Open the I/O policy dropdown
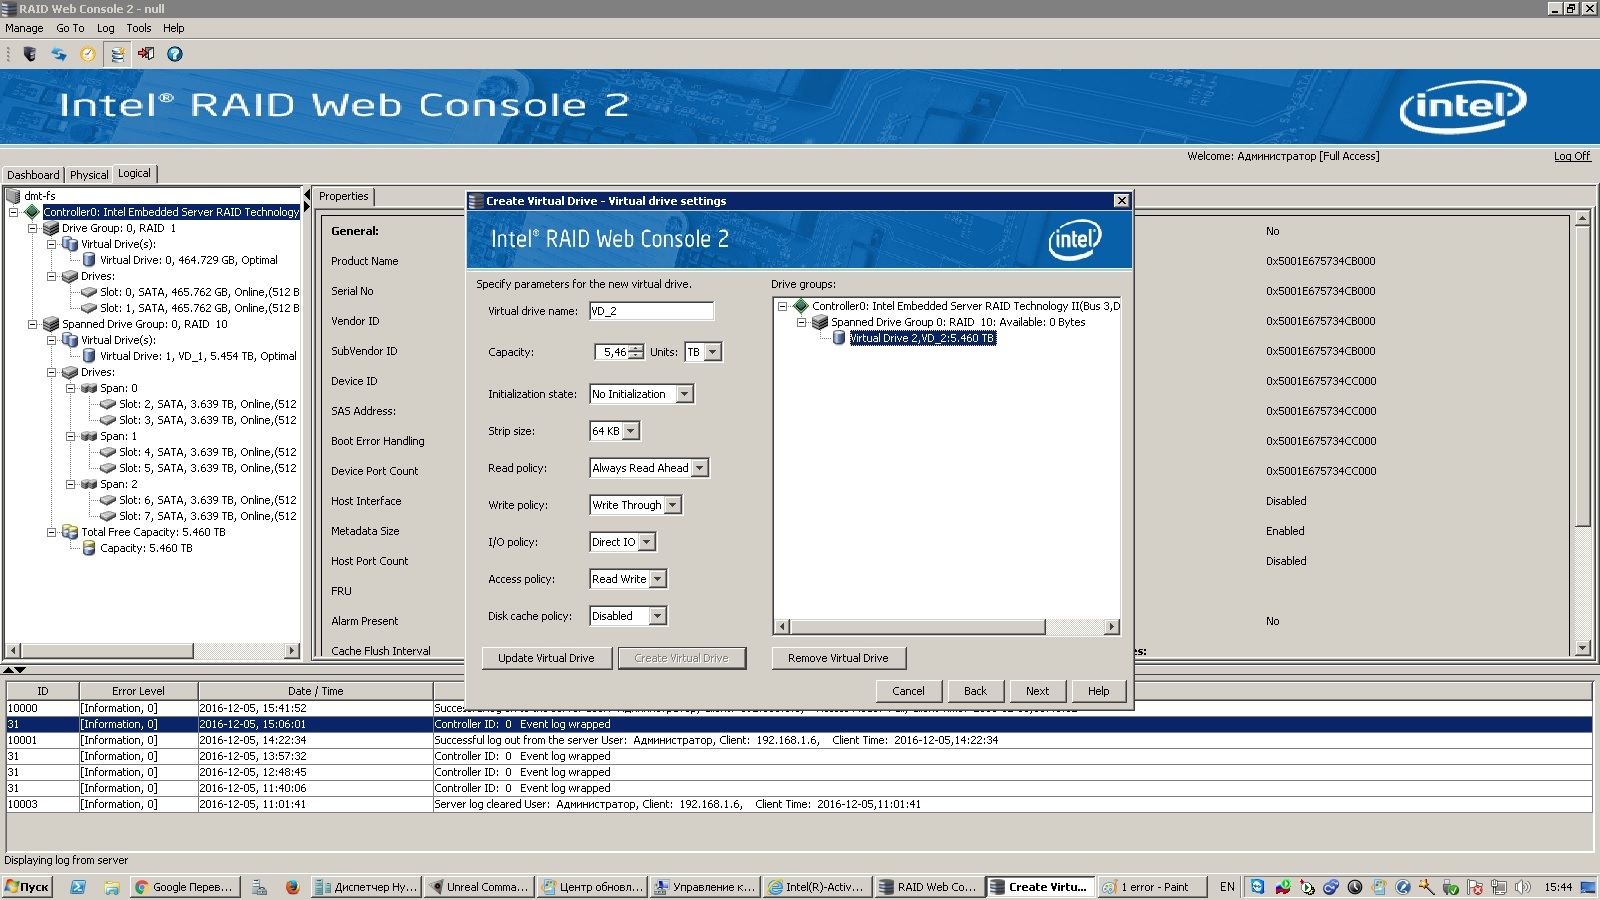This screenshot has width=1600, height=900. [x=646, y=542]
